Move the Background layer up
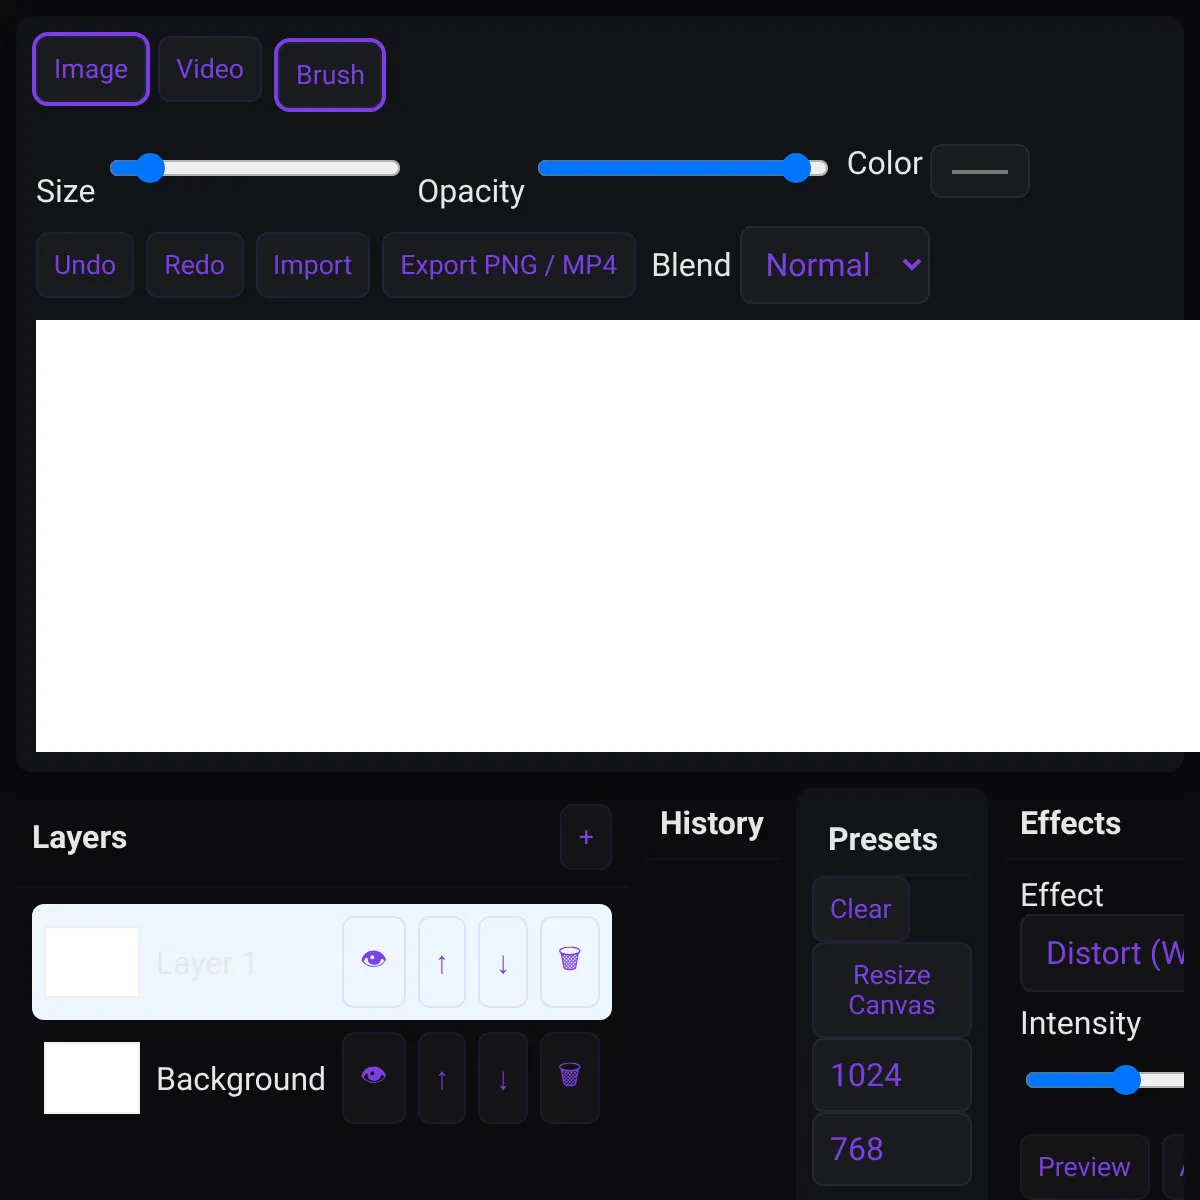1200x1200 pixels. (441, 1078)
